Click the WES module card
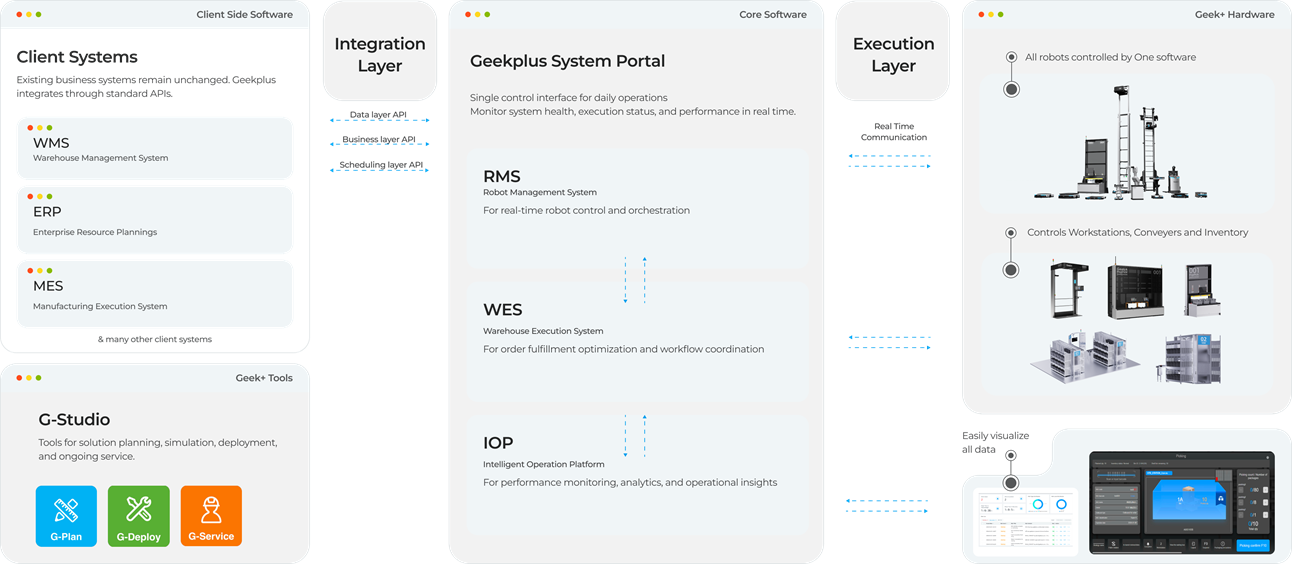 click(636, 342)
